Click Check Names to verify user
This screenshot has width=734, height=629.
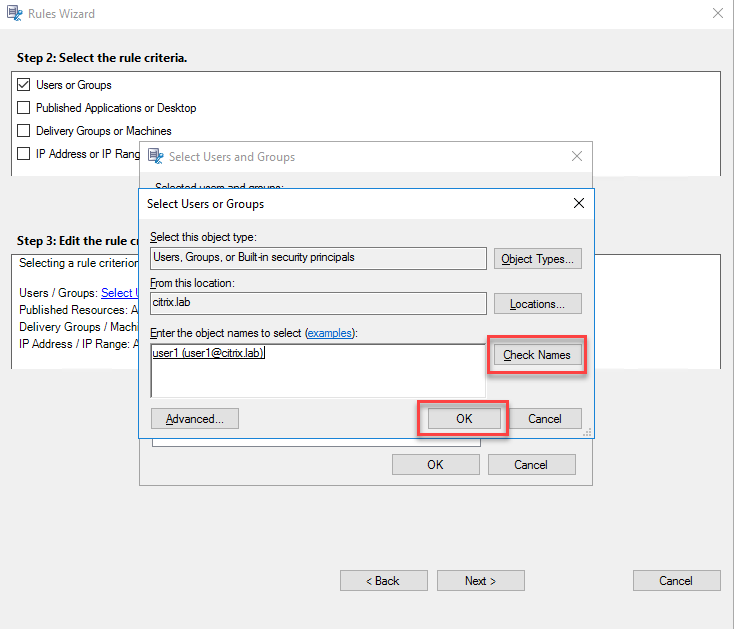pyautogui.click(x=537, y=355)
